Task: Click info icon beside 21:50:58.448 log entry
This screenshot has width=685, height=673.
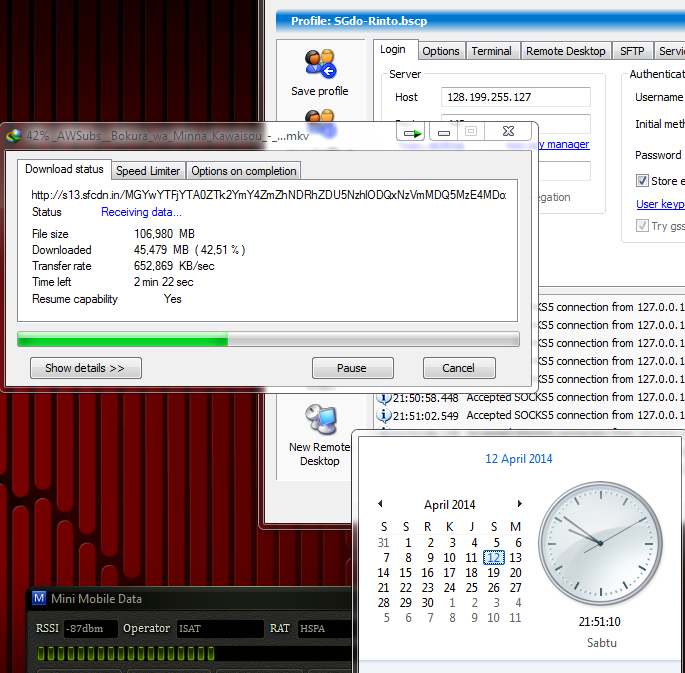Action: [384, 397]
